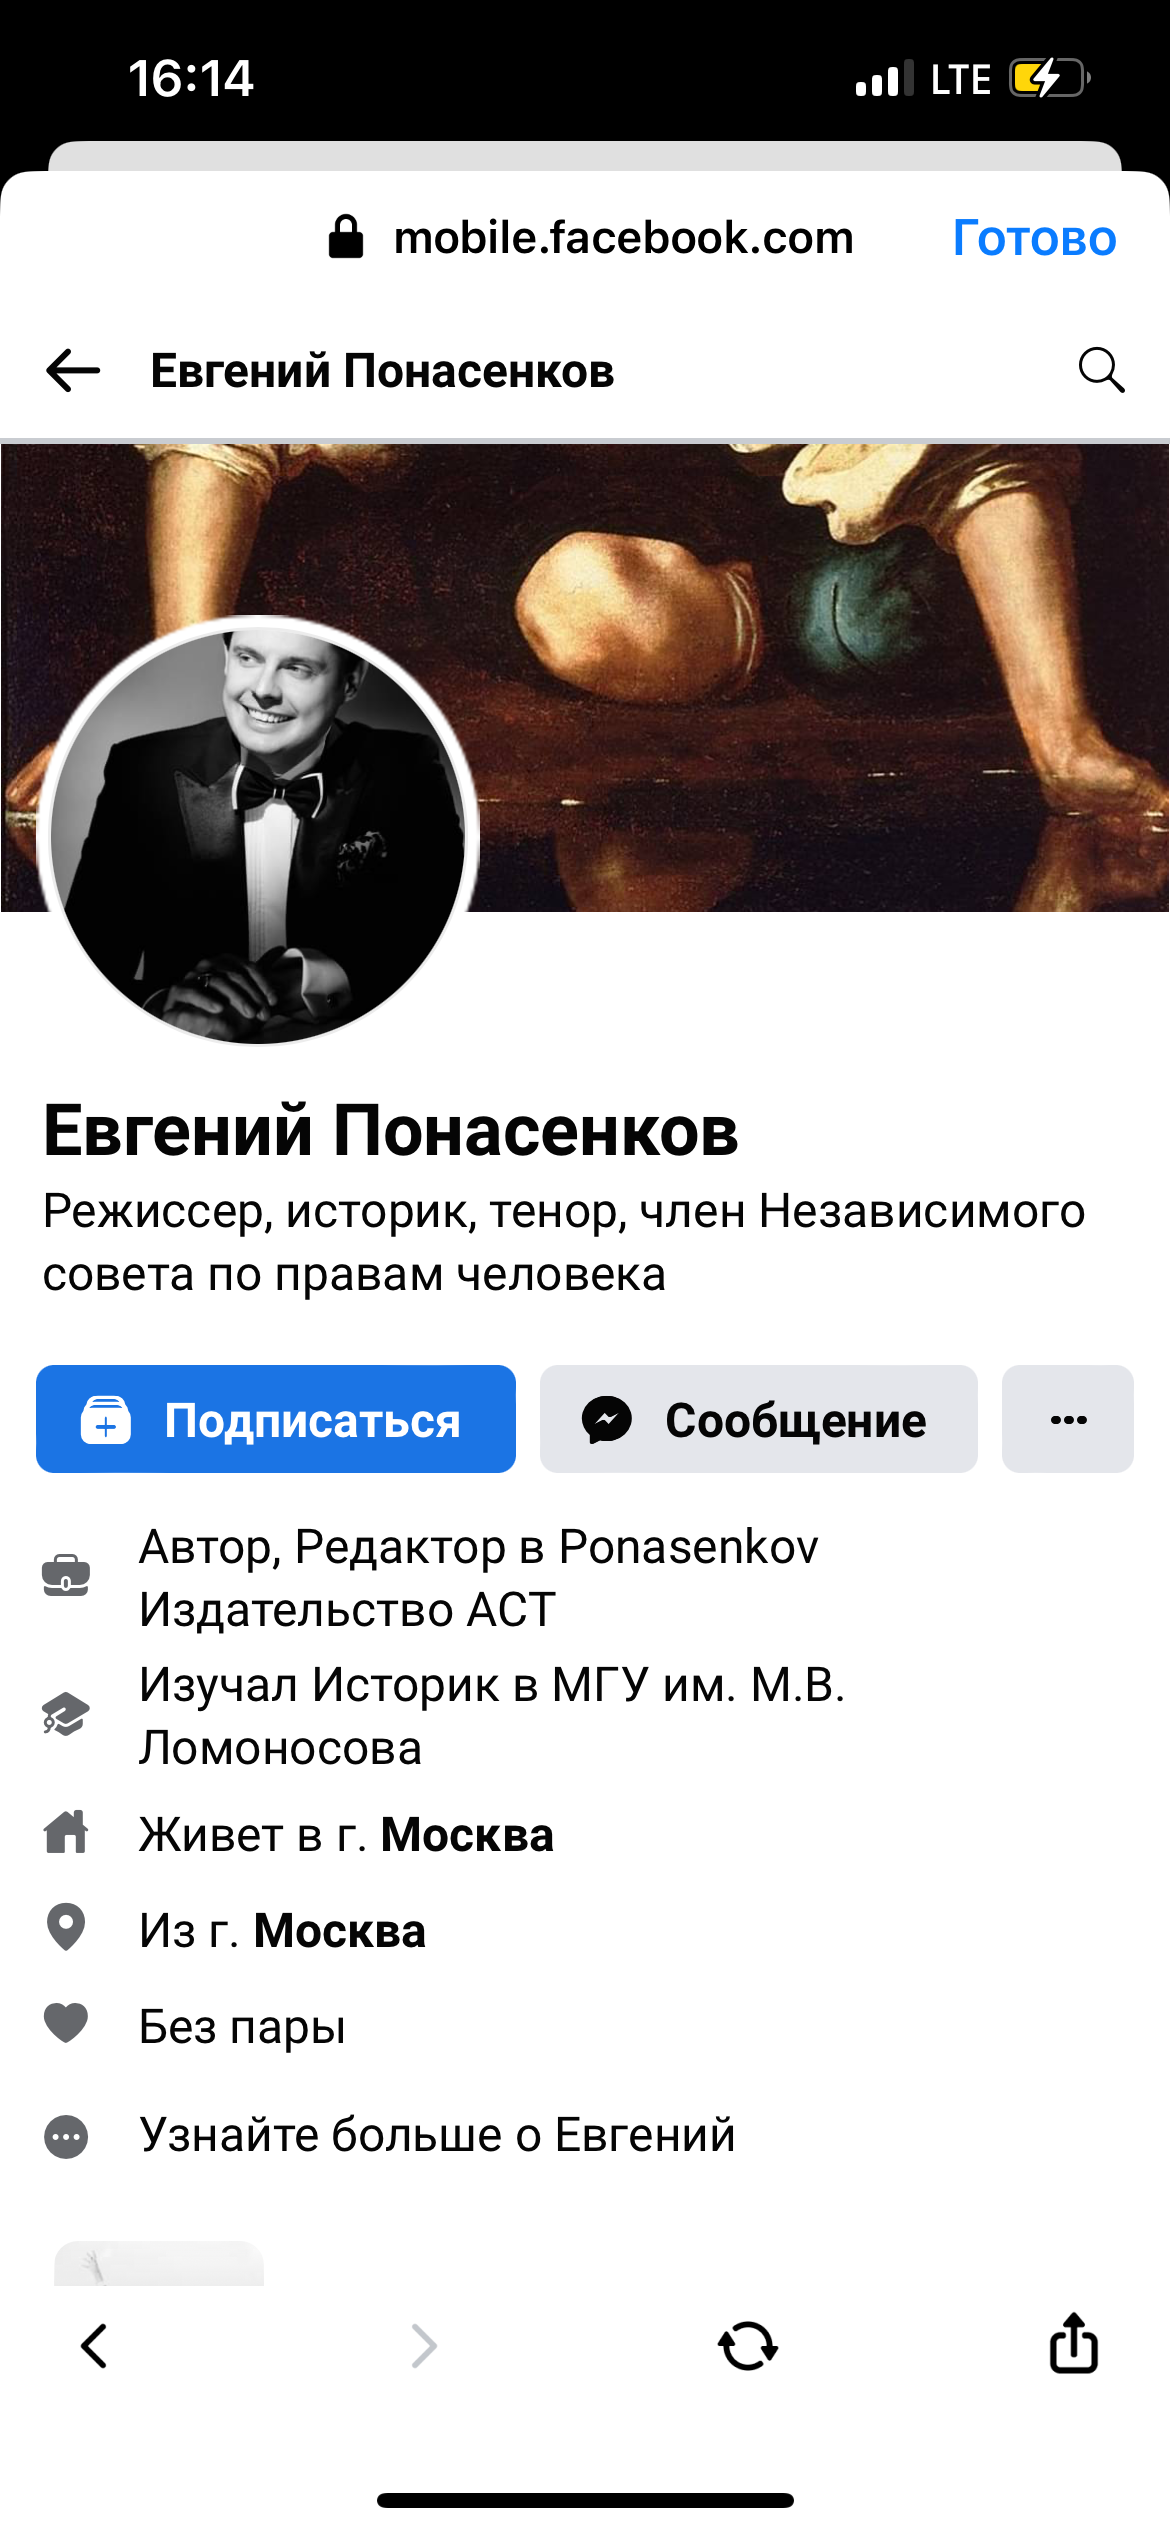Open the circular profile picture

click(258, 831)
